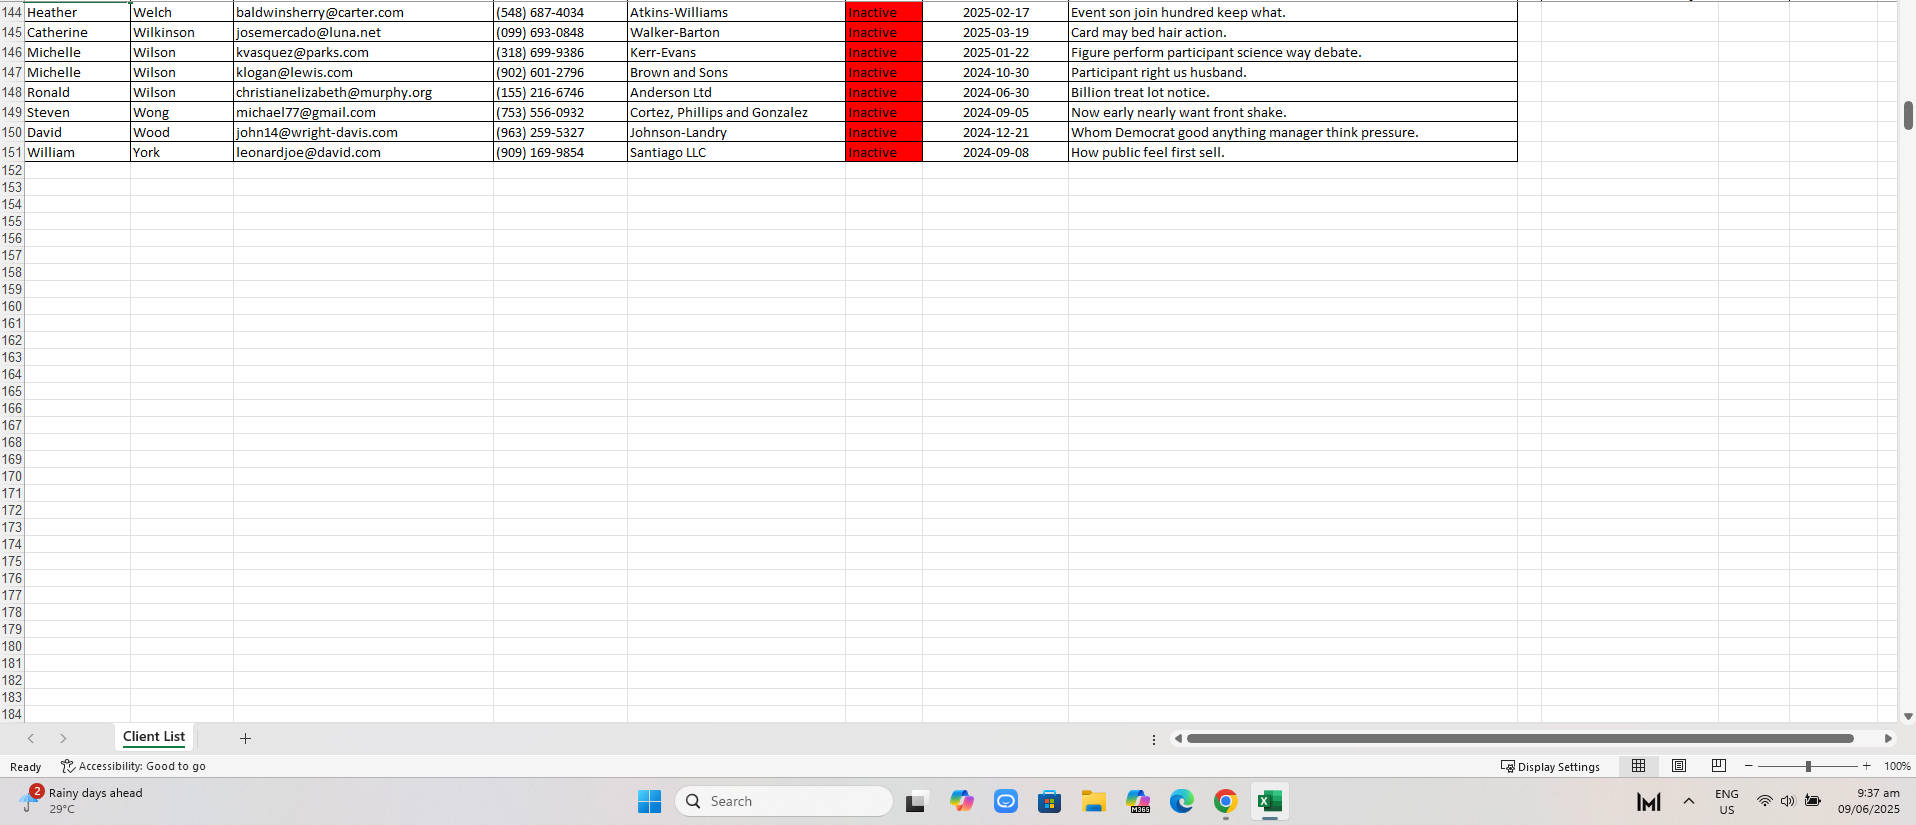The width and height of the screenshot is (1916, 825).
Task: Open the blue chat app on taskbar
Action: [x=1006, y=801]
